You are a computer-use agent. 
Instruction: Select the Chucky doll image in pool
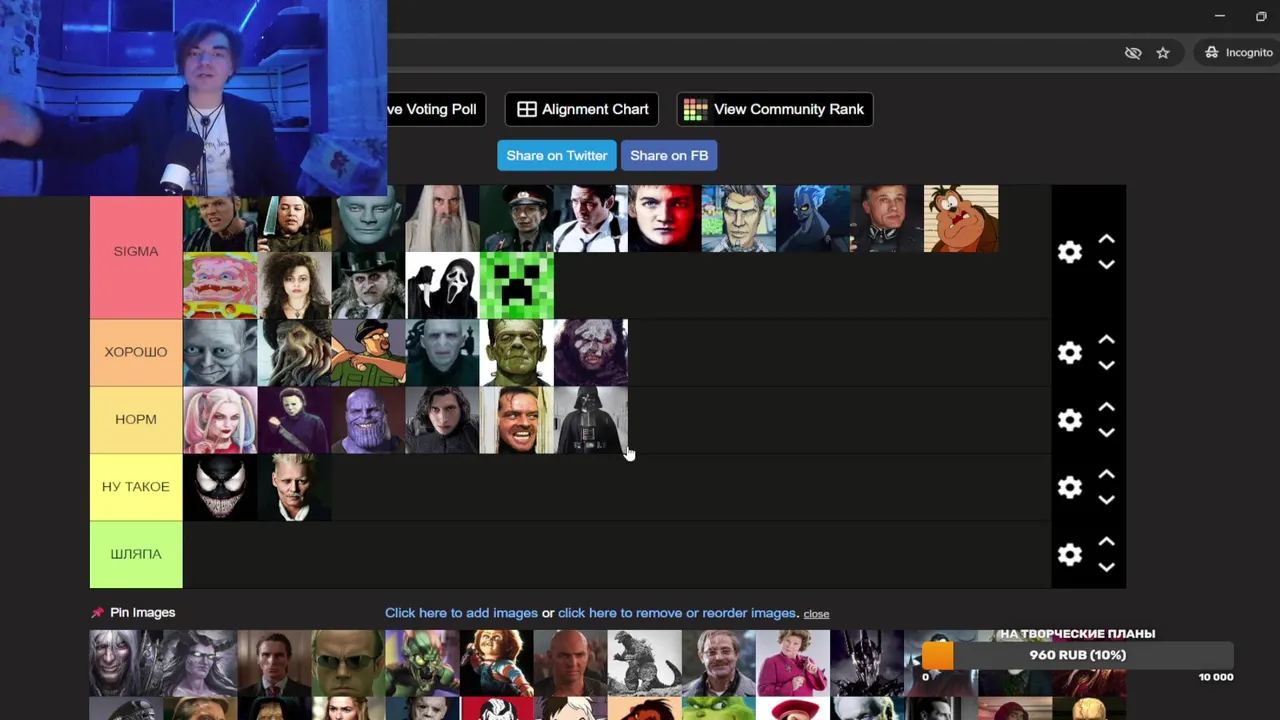click(x=497, y=663)
